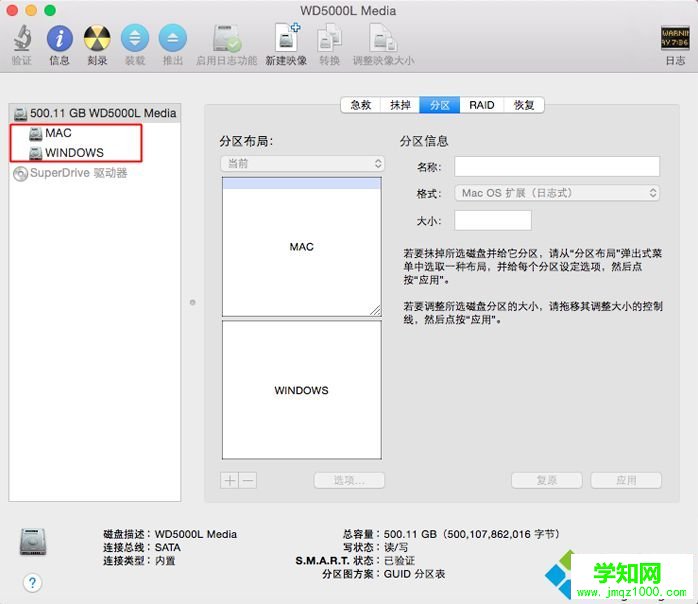Image resolution: width=698 pixels, height=604 pixels.
Task: Click the 选项… button
Action: 349,480
